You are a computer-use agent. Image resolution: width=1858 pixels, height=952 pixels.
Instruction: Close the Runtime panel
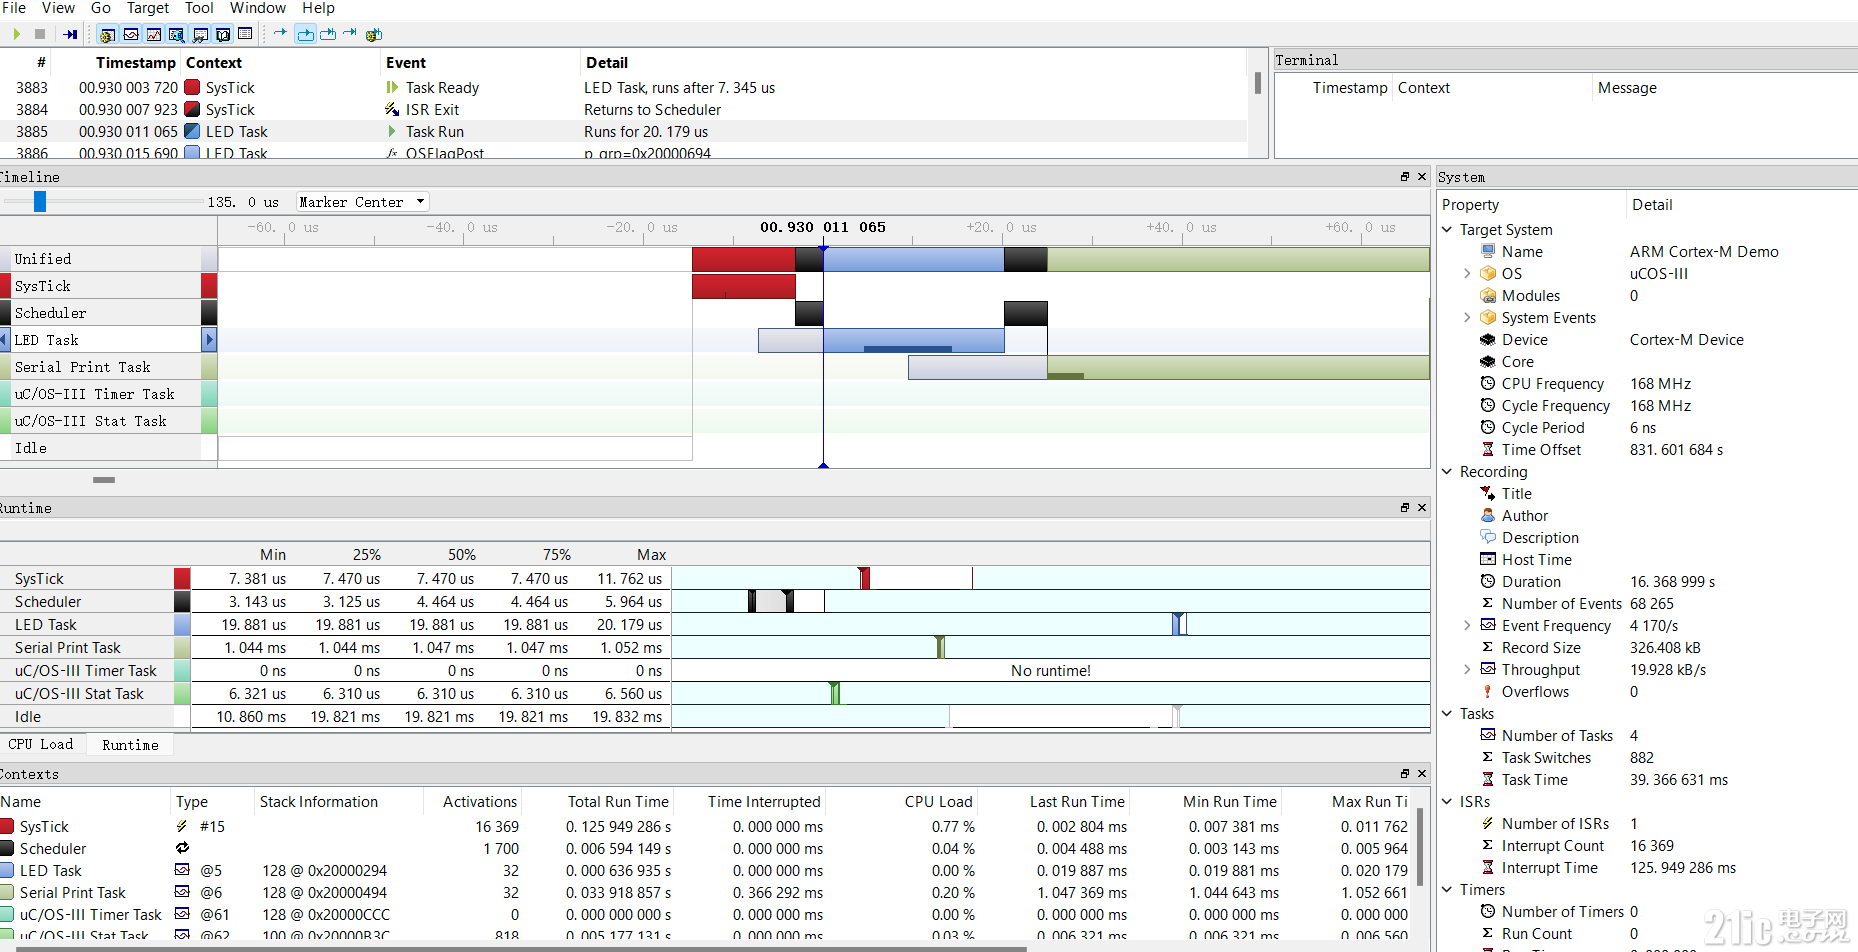(1422, 508)
